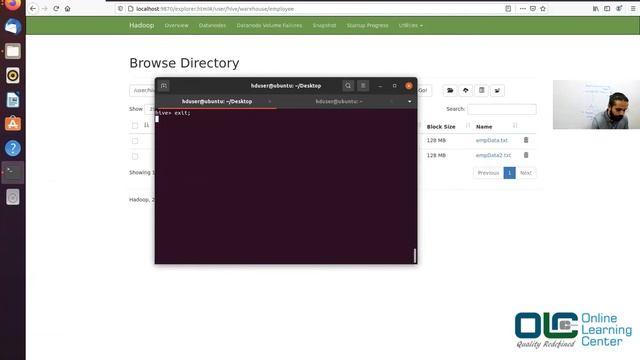Switch to hduser@ubuntu: ~/Desktop terminal tab
The image size is (640, 360).
coord(217,102)
